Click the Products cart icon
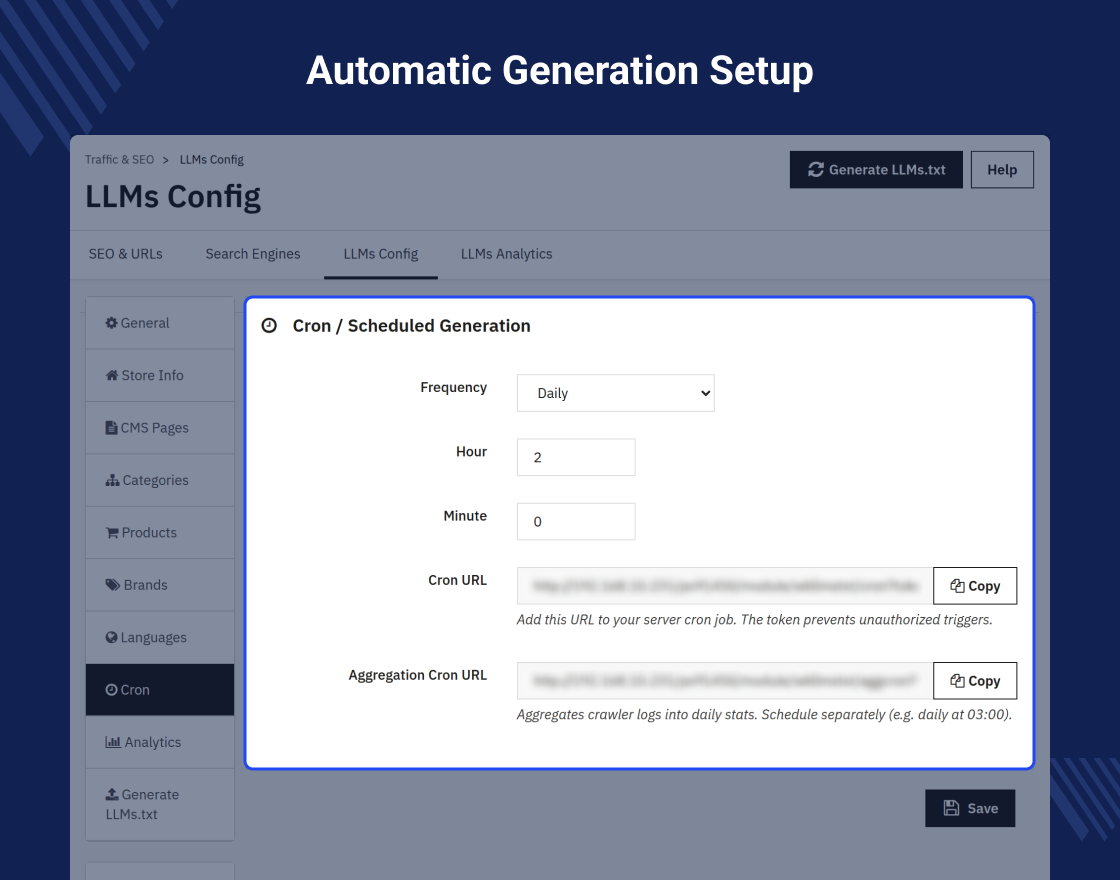 tap(112, 532)
